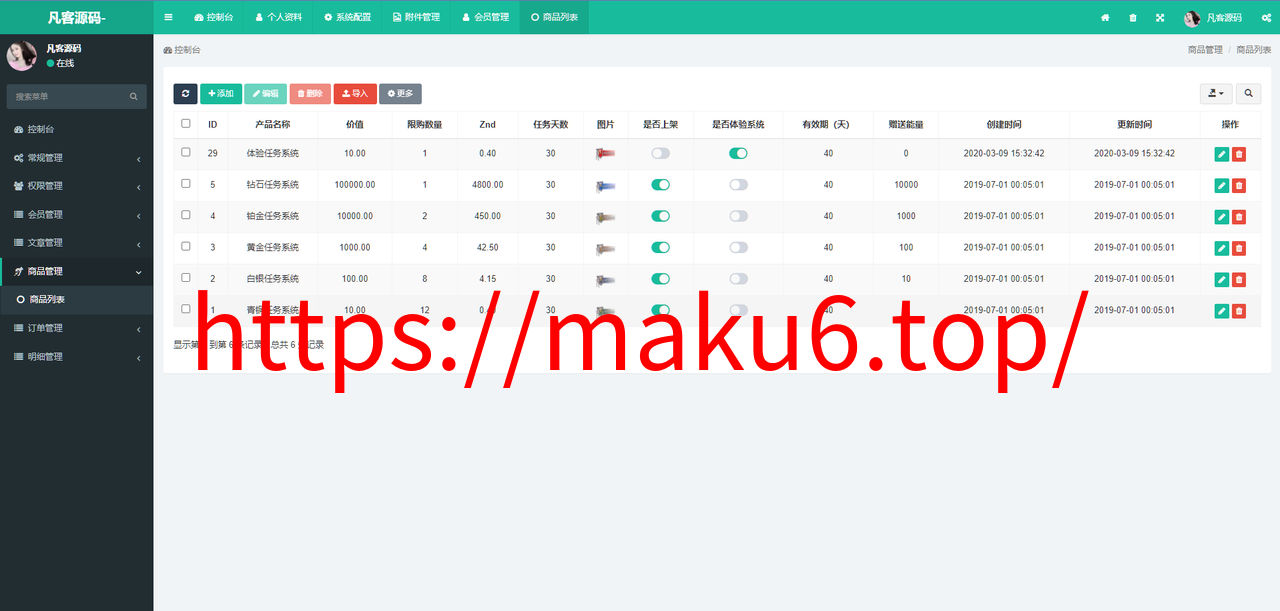
Task: Click the 商品管理 breadcrumb link
Action: click(1205, 49)
